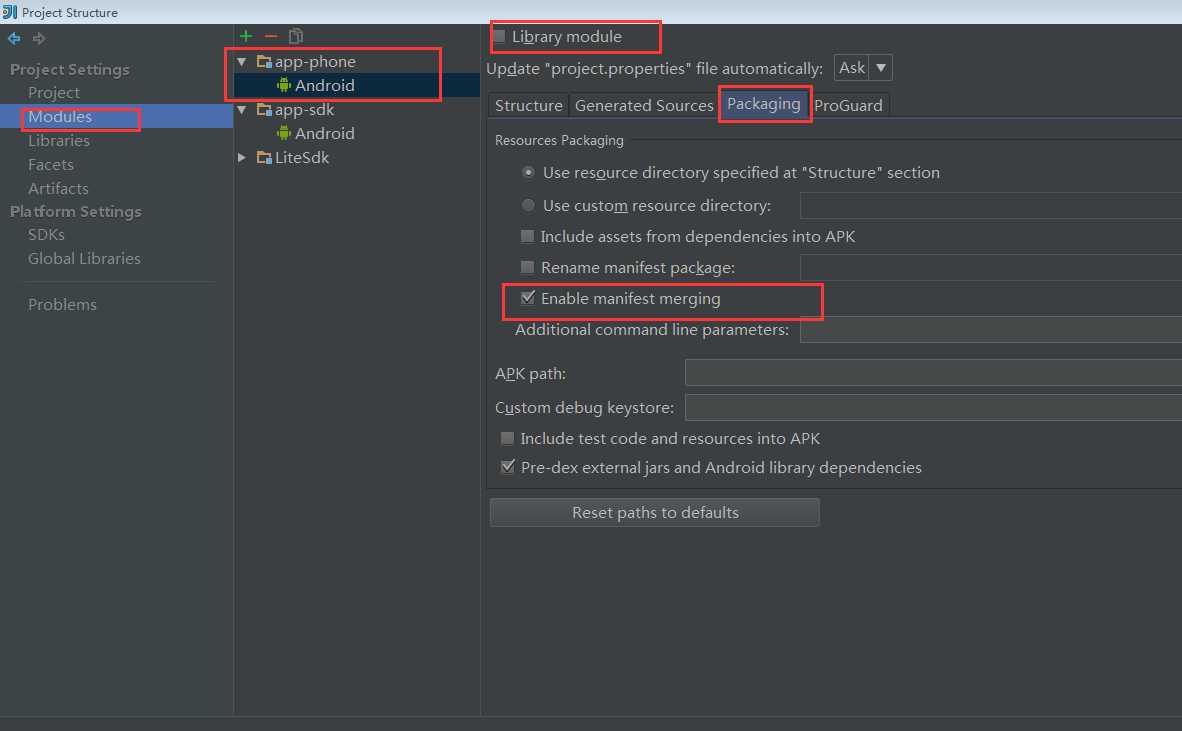Viewport: 1182px width, 731px height.
Task: Click the additional command line parameters field
Action: point(991,329)
